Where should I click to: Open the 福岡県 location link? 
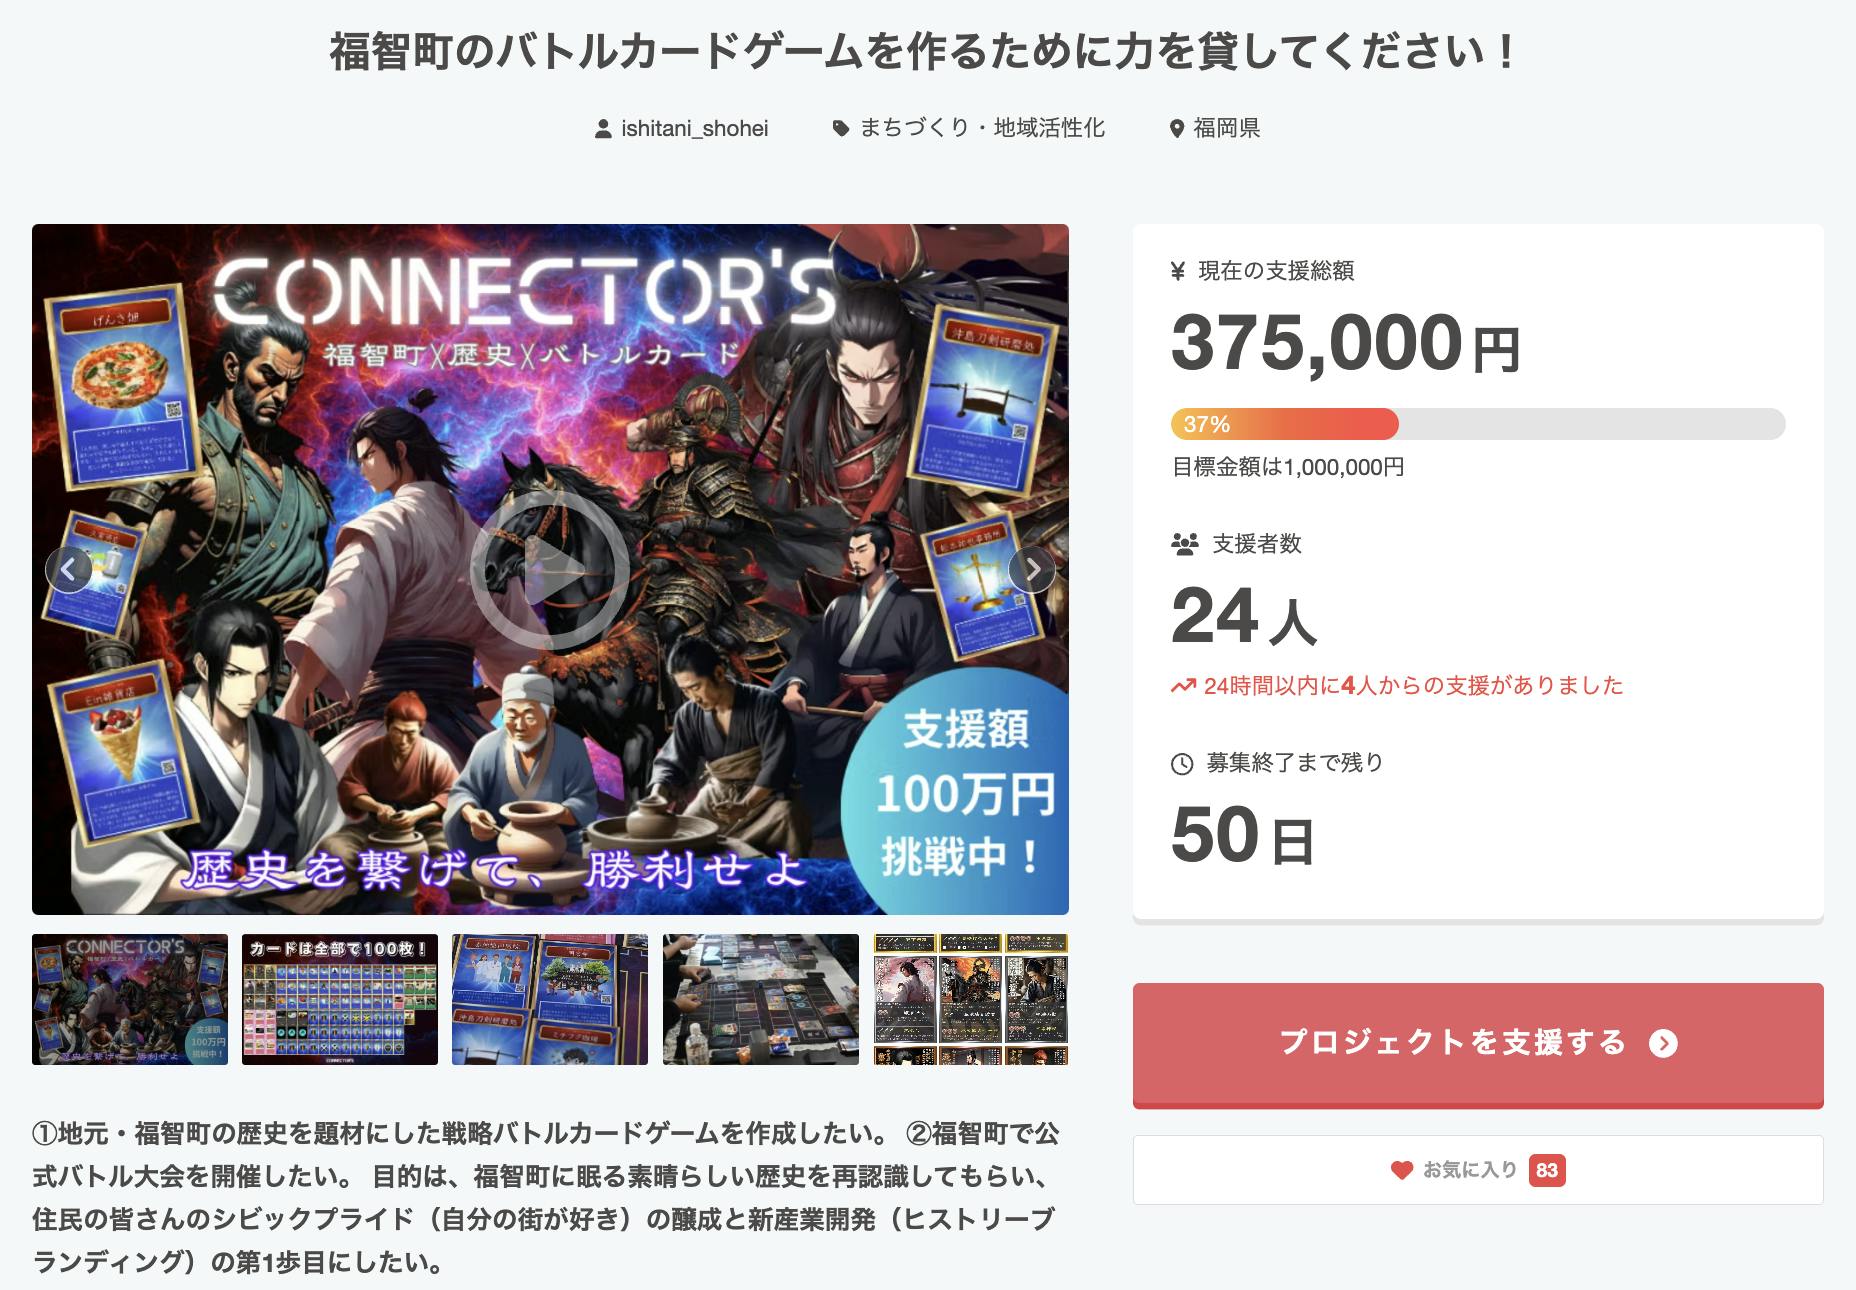(x=1226, y=129)
